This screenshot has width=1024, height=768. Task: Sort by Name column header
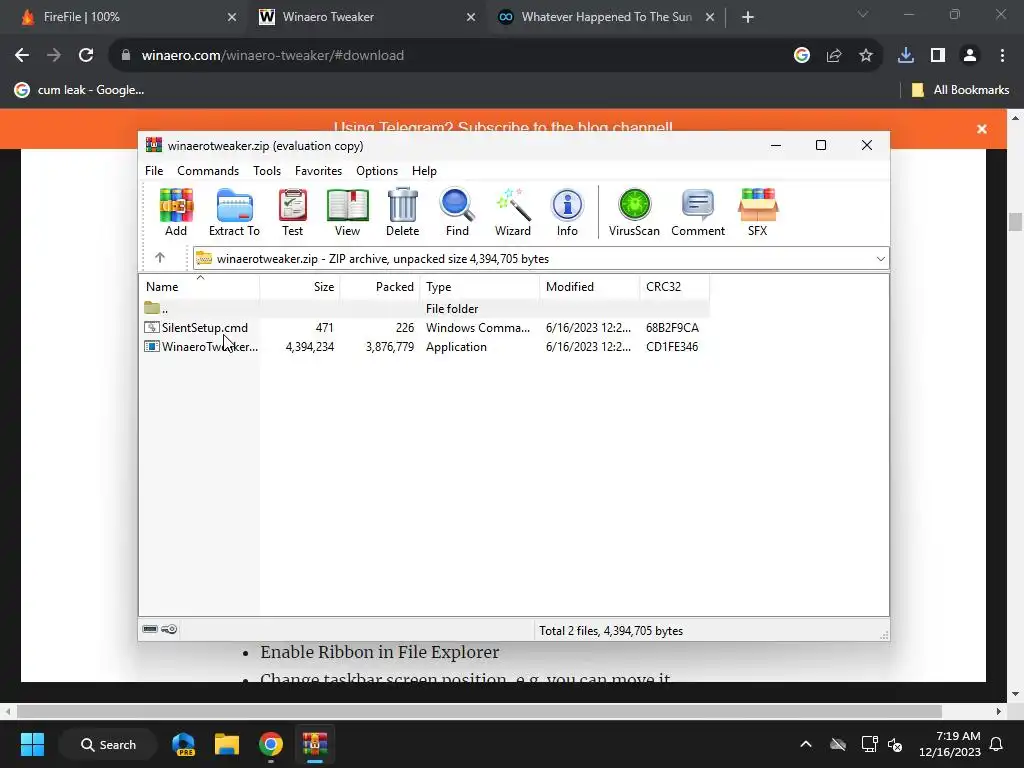pyautogui.click(x=199, y=287)
